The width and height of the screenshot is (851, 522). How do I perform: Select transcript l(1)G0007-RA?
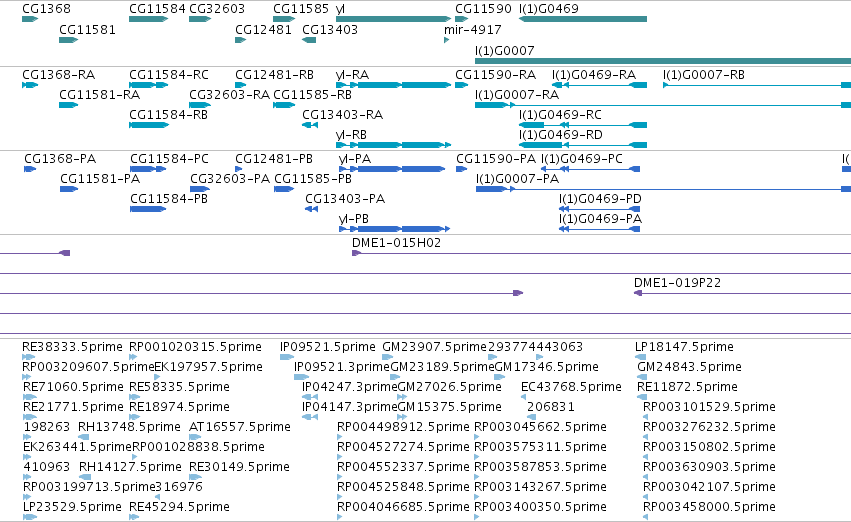point(663,105)
